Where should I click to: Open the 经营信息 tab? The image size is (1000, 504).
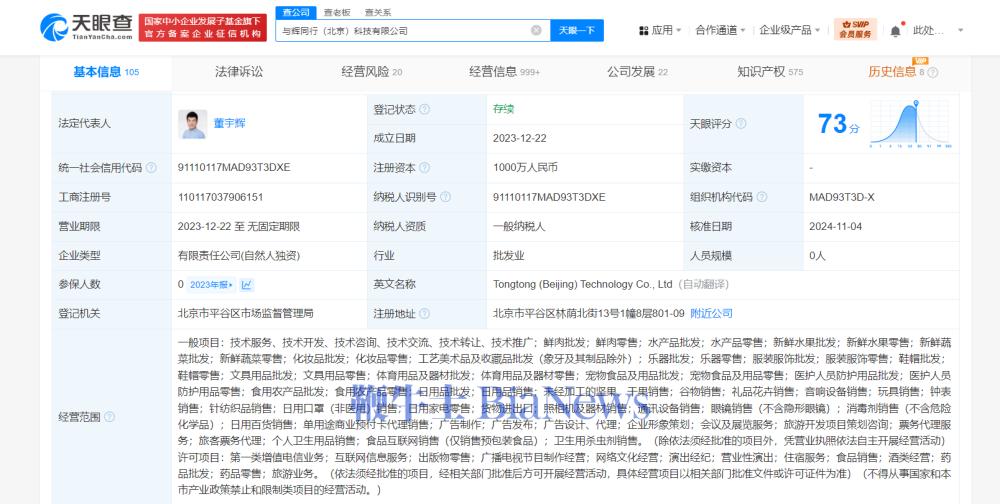(x=504, y=72)
